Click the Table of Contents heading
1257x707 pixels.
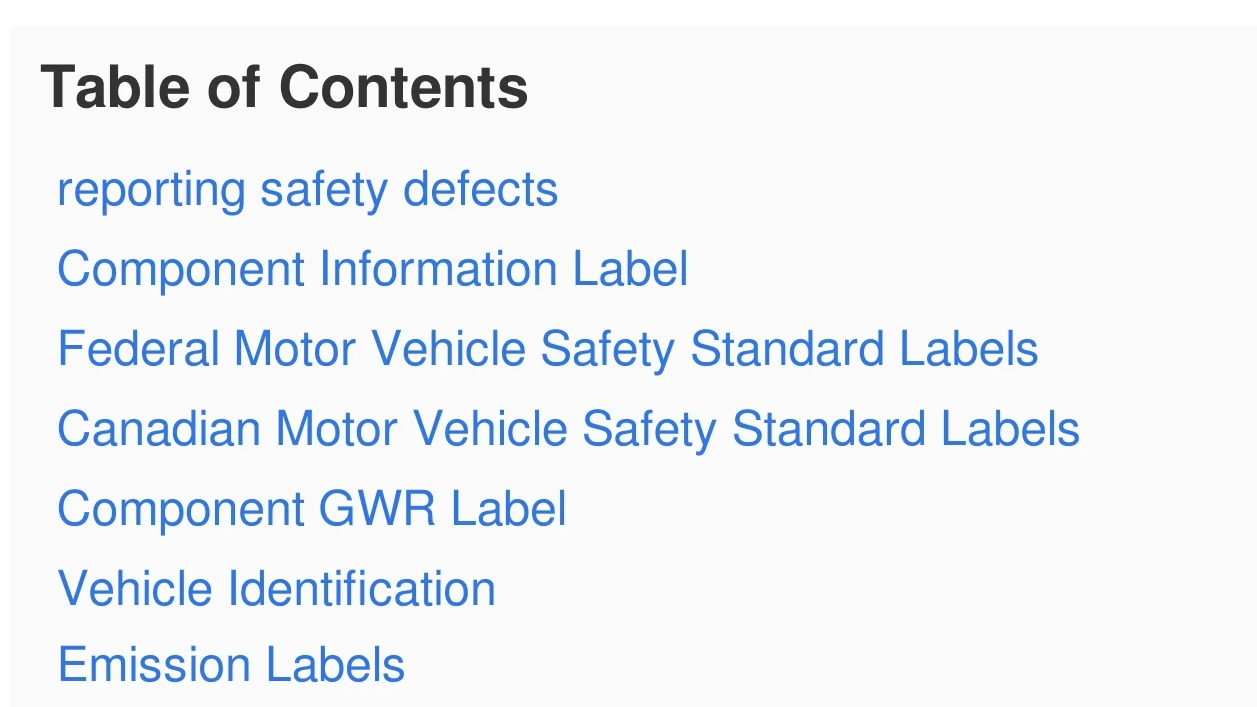[284, 87]
